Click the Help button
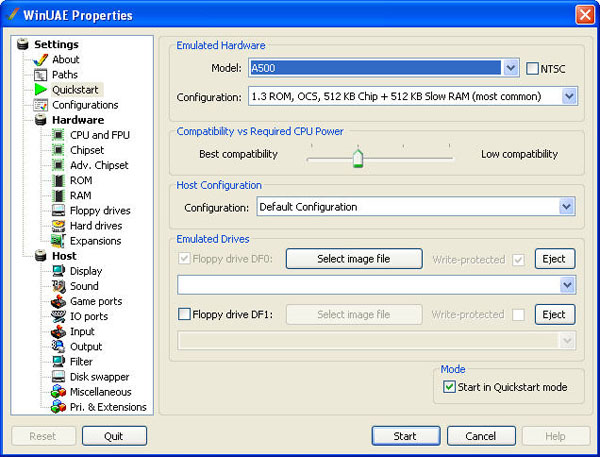 (556, 436)
